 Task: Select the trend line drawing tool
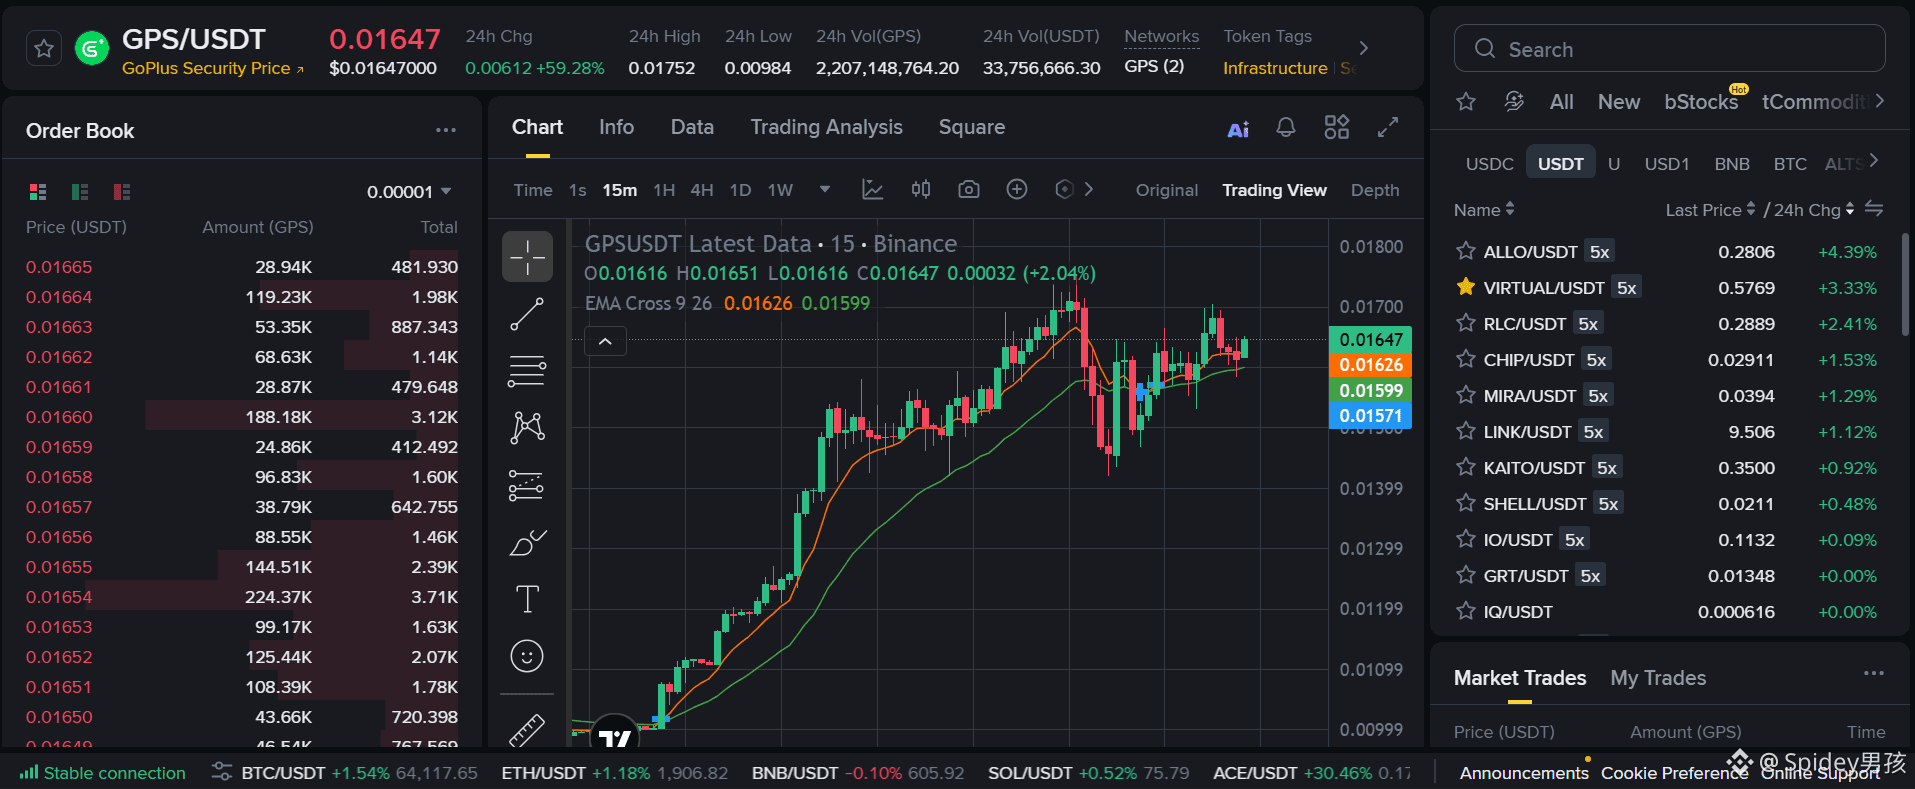[x=527, y=314]
